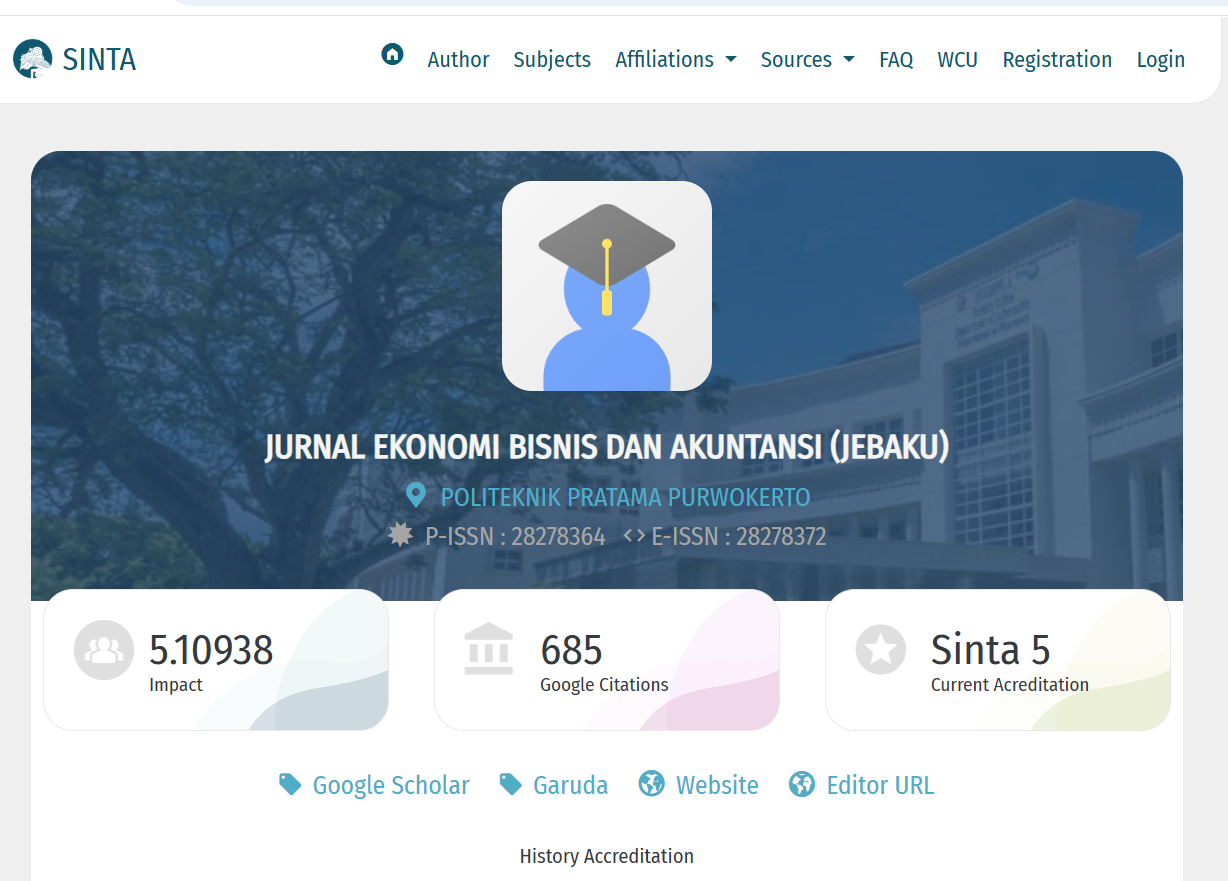1228x881 pixels.
Task: Click the globe icon beside Editor URL
Action: (802, 784)
